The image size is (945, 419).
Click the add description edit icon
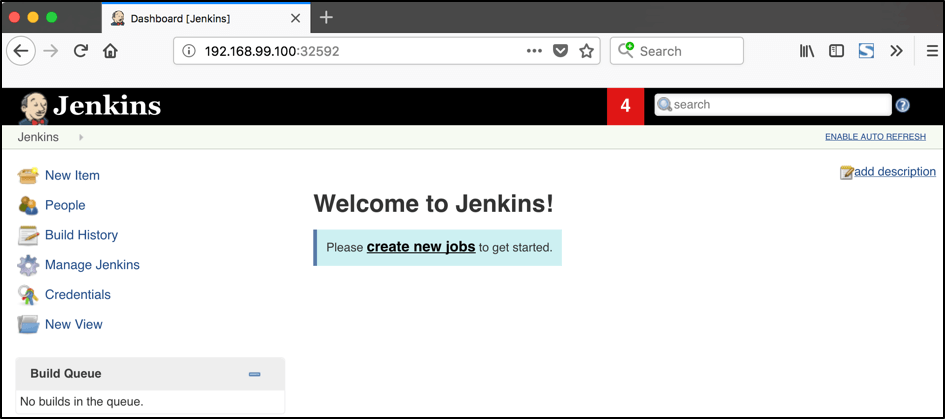[x=847, y=173]
